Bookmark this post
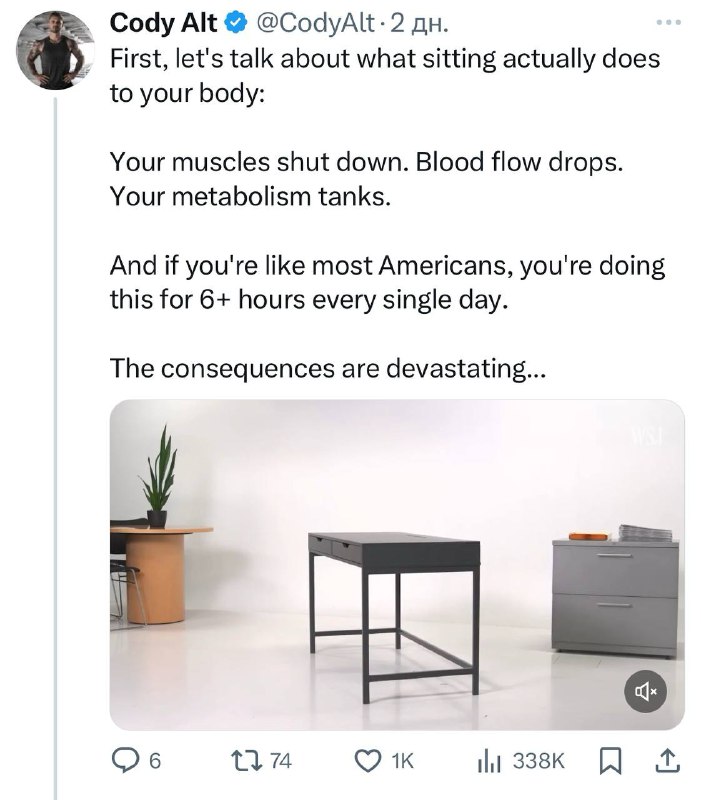Screen dimensions: 701x800 pyautogui.click(x=609, y=761)
